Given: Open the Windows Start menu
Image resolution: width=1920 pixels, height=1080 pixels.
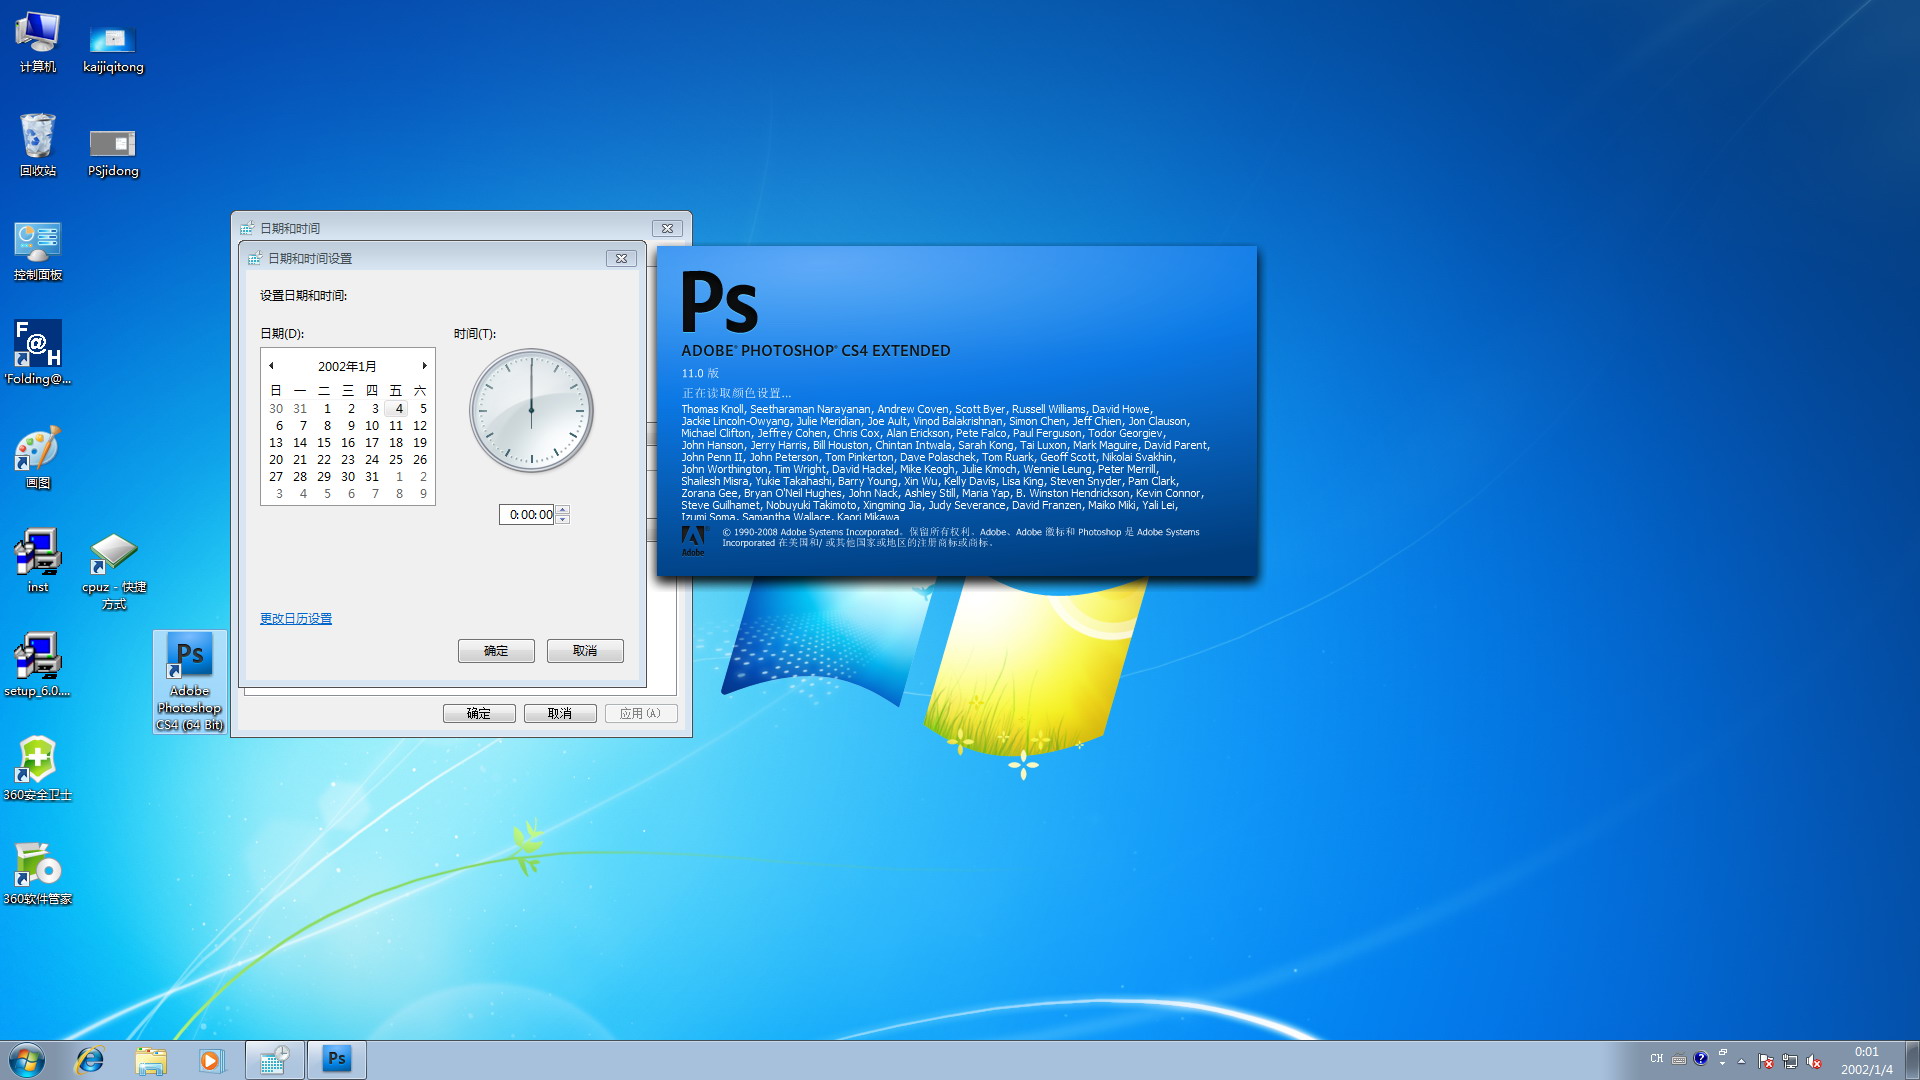Looking at the screenshot, I should [x=27, y=1060].
